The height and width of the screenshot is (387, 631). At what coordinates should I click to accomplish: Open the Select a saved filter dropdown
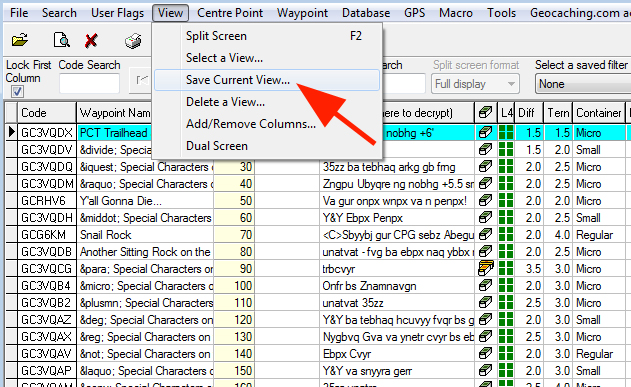(583, 84)
